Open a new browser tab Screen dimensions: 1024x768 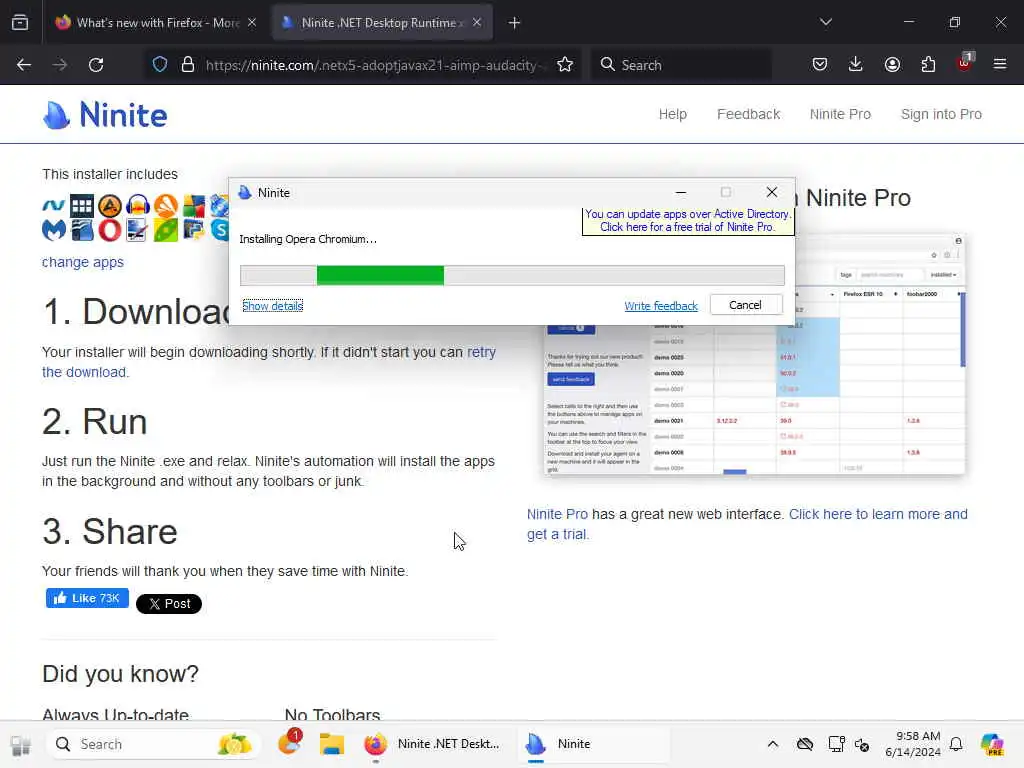(x=515, y=23)
